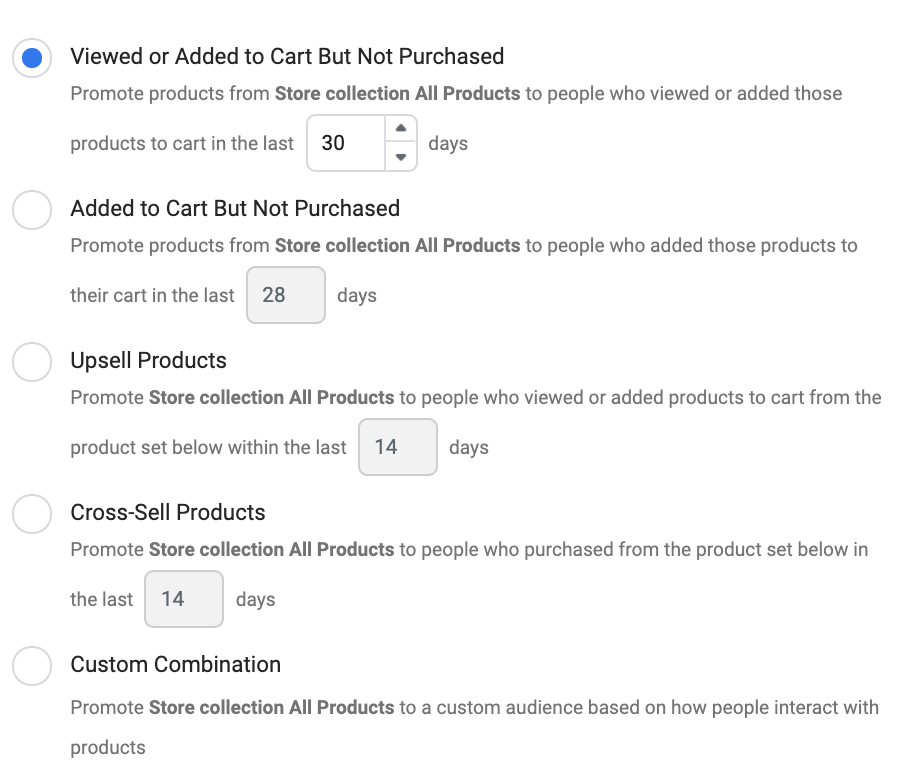
Task: Click the Added to Cart But Not Purchased label
Action: pyautogui.click(x=235, y=208)
